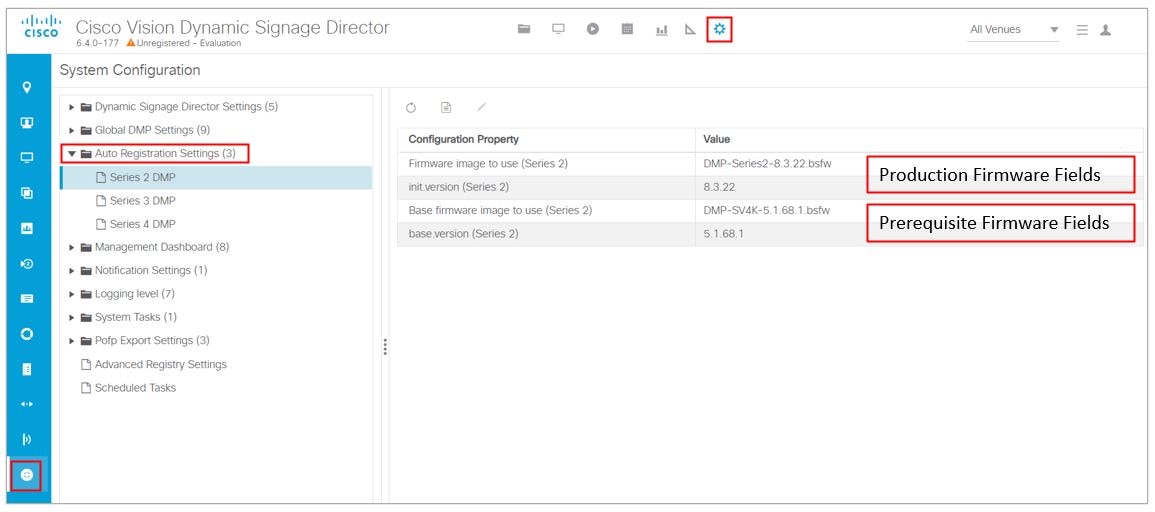Click the text card icon in left sidebar
Image resolution: width=1155 pixels, height=512 pixels.
coord(27,298)
